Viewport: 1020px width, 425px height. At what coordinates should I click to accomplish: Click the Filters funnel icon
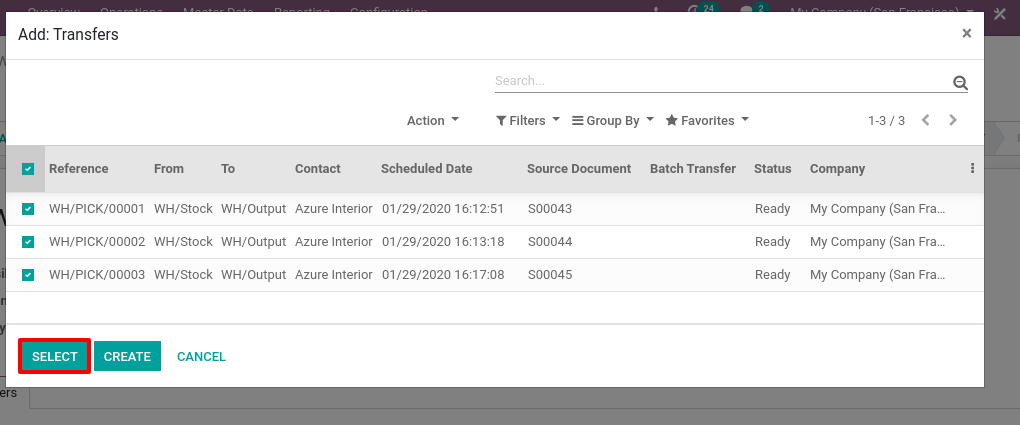(x=501, y=121)
